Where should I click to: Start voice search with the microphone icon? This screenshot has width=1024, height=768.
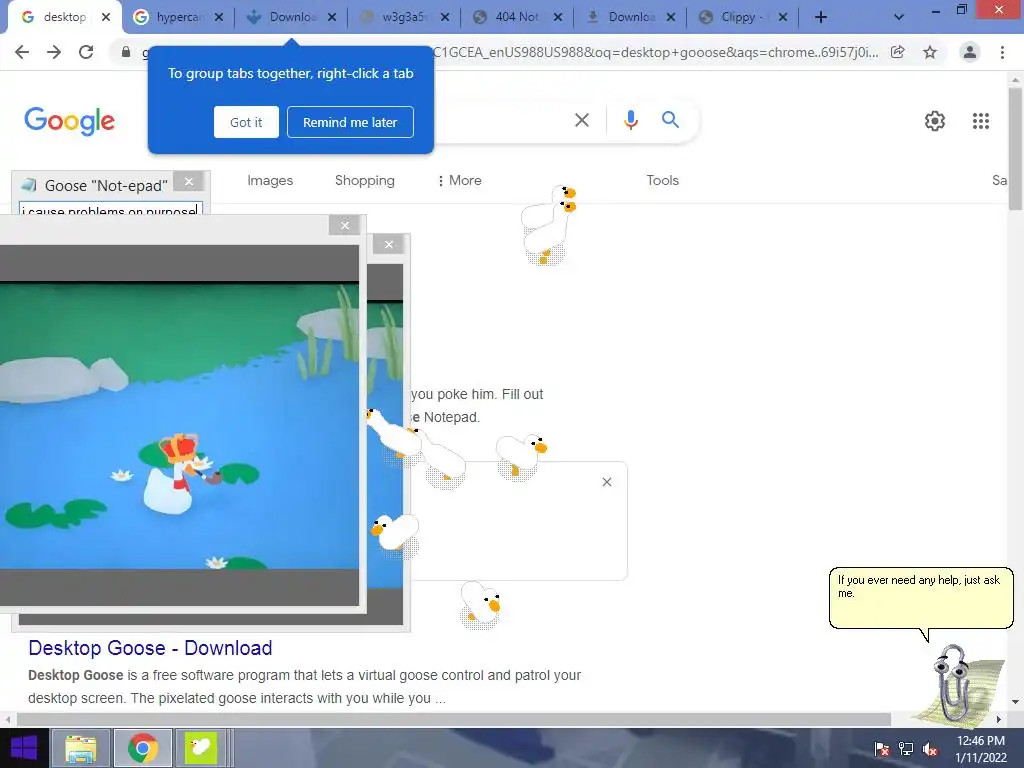(630, 120)
